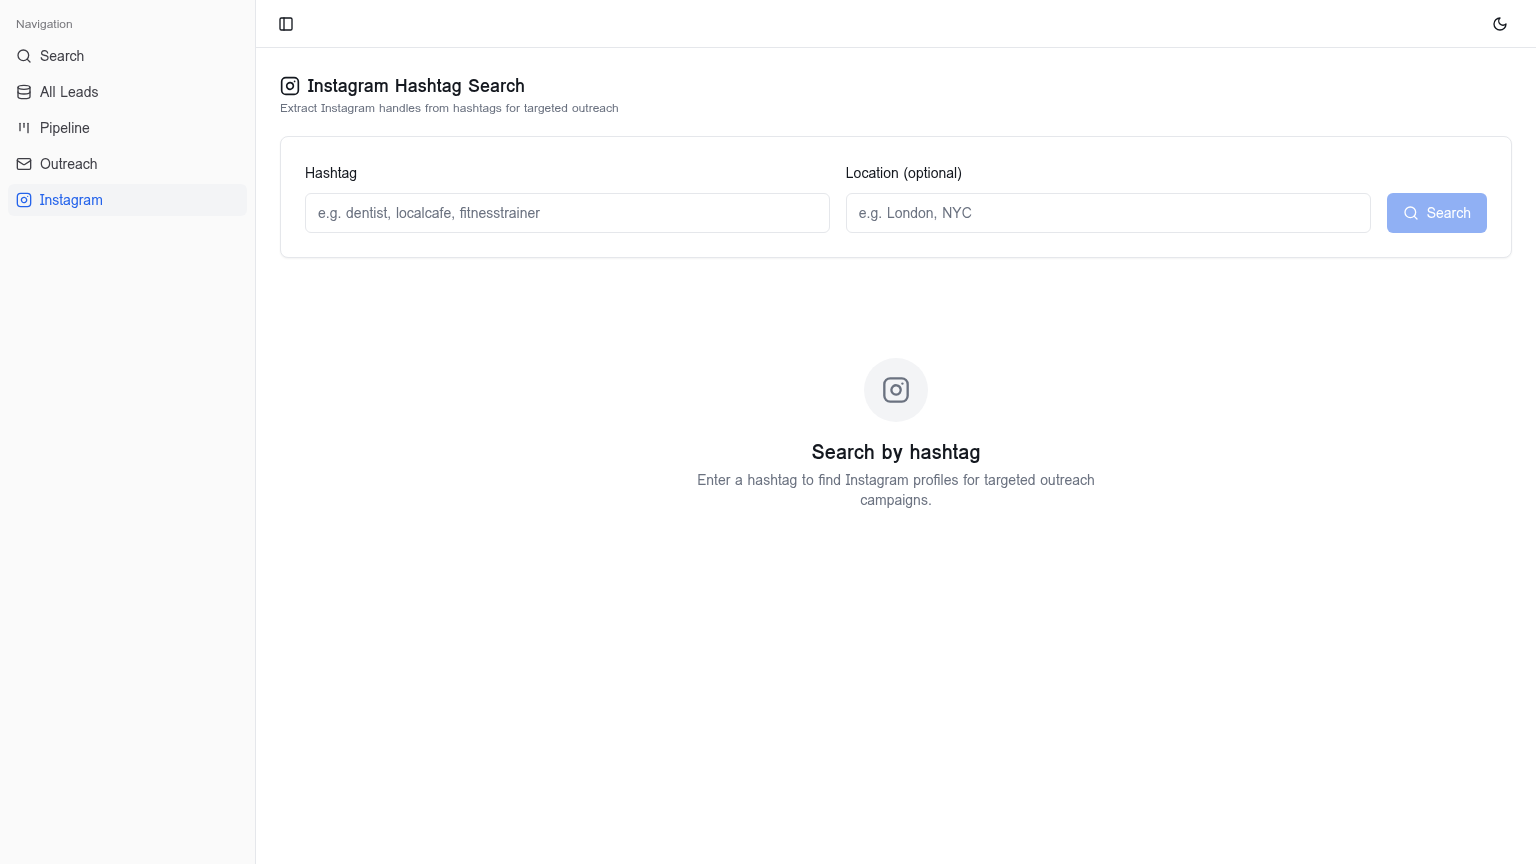Switch to dark mode with moon icon

point(1500,24)
